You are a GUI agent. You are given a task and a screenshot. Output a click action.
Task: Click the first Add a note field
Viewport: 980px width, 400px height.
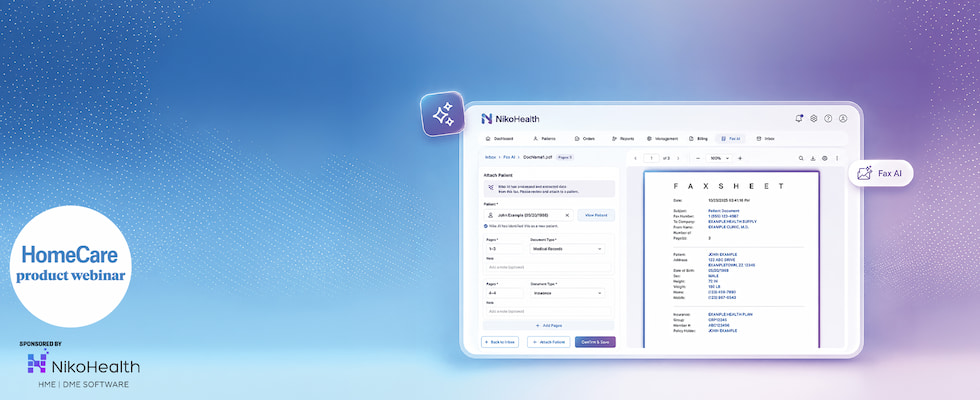548,267
